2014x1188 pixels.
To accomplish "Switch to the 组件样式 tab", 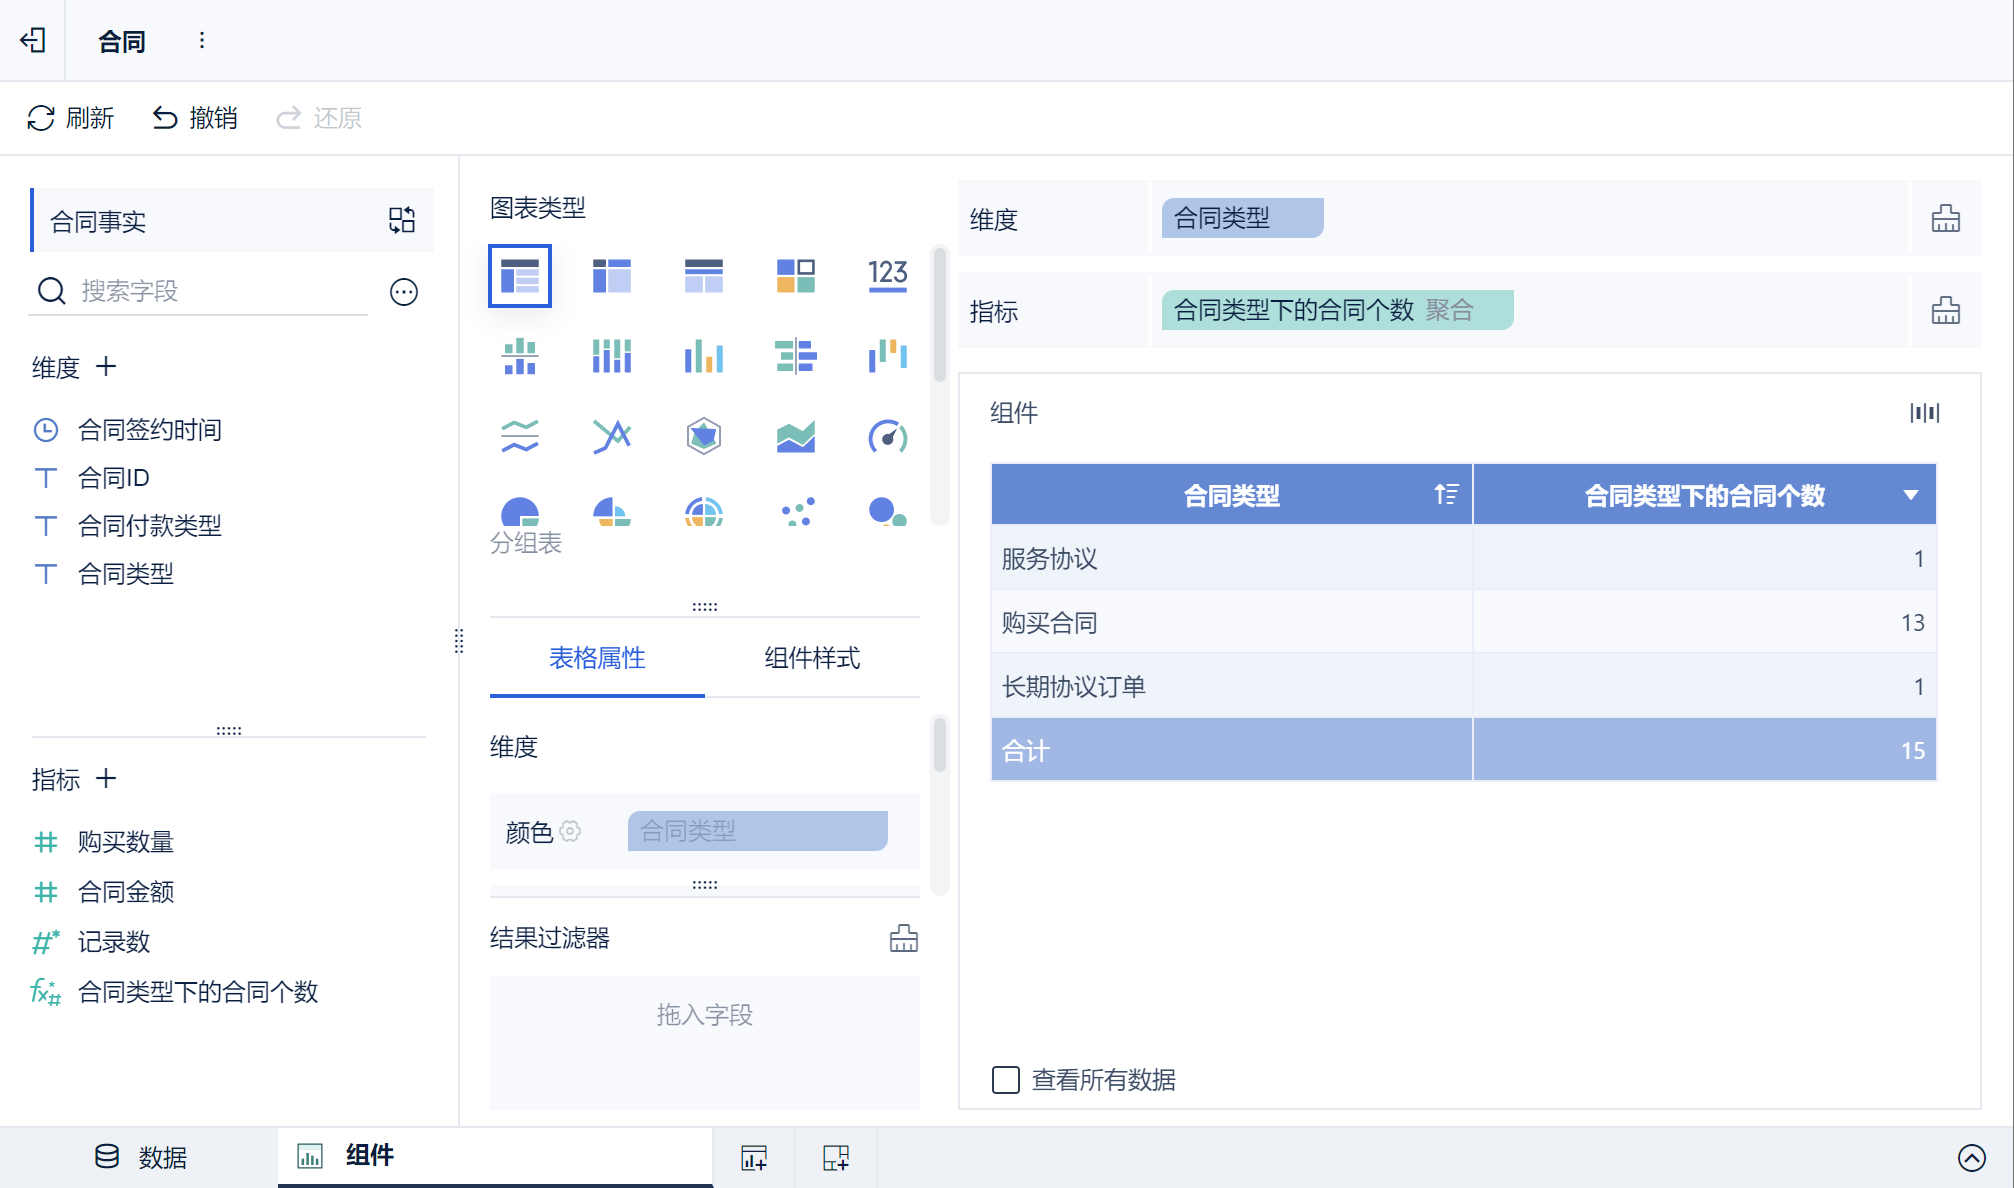I will click(812, 657).
